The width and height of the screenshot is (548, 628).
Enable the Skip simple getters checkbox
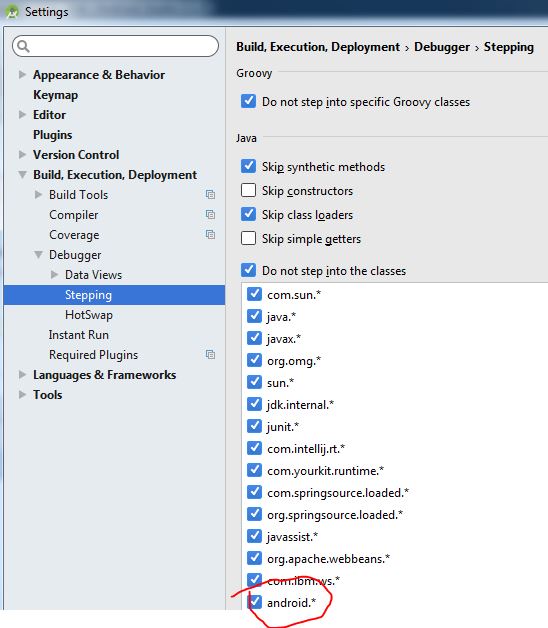point(248,238)
